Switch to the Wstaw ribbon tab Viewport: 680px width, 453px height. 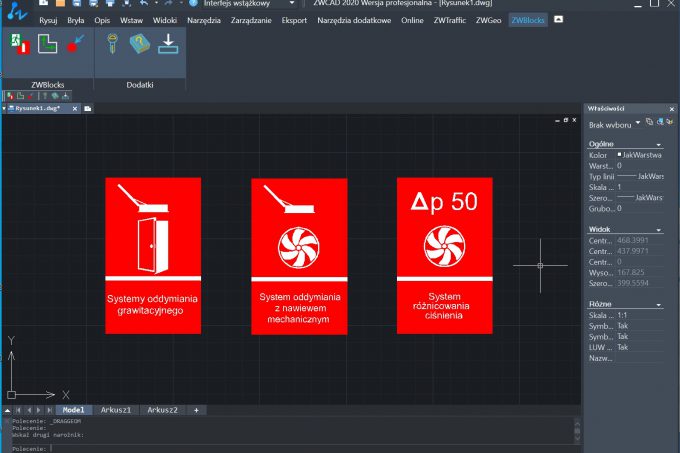(x=131, y=20)
